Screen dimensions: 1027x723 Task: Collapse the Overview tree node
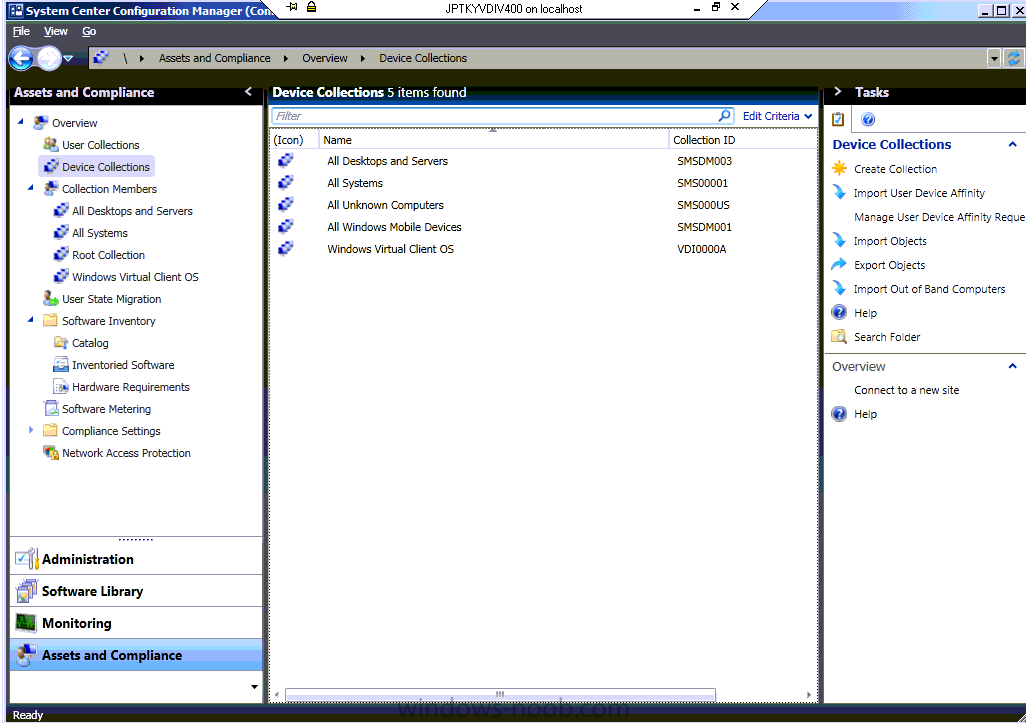(20, 121)
